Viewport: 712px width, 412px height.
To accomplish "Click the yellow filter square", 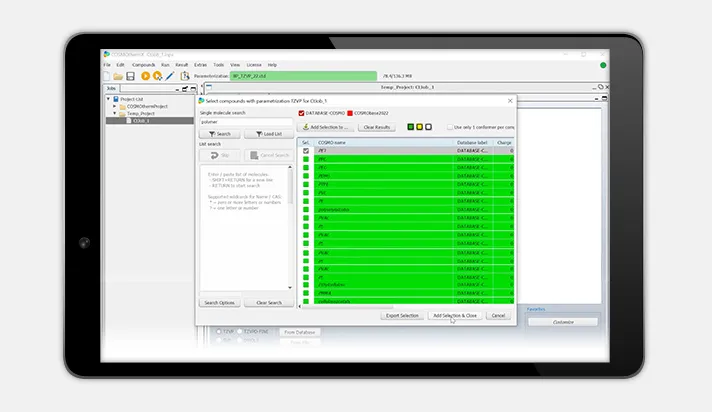I will tap(420, 127).
